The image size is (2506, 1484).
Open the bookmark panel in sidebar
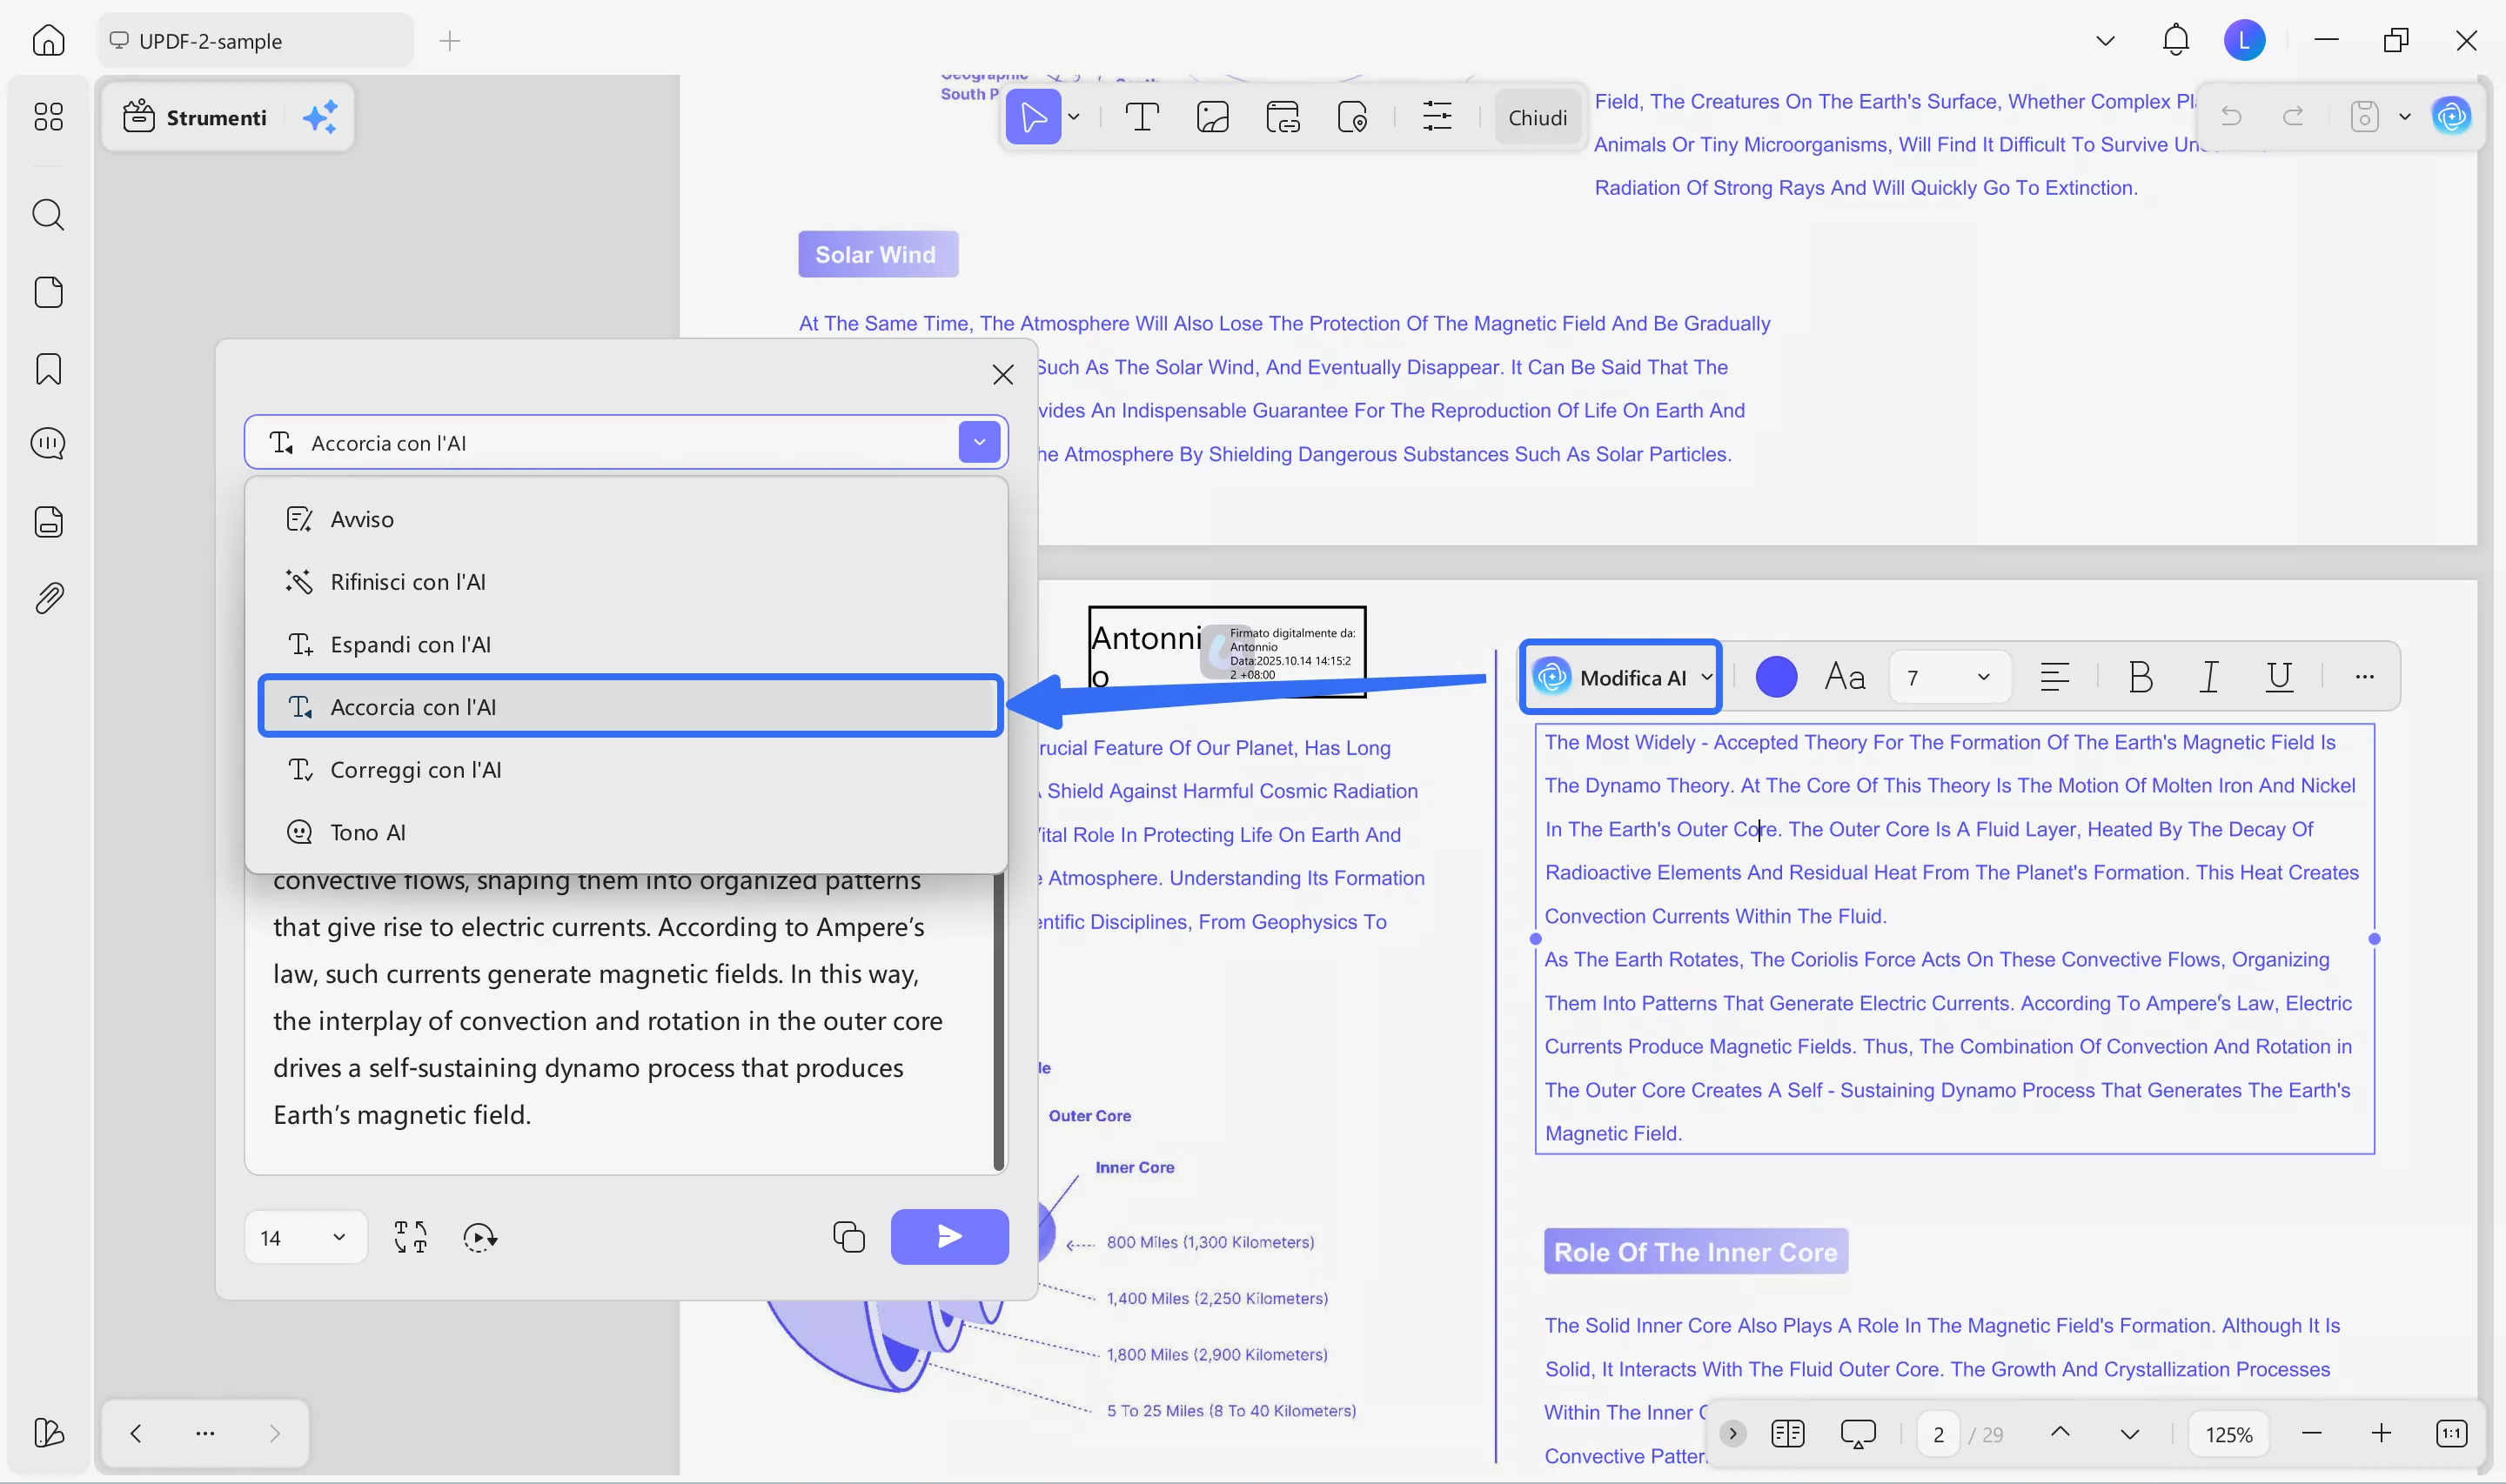point(48,369)
